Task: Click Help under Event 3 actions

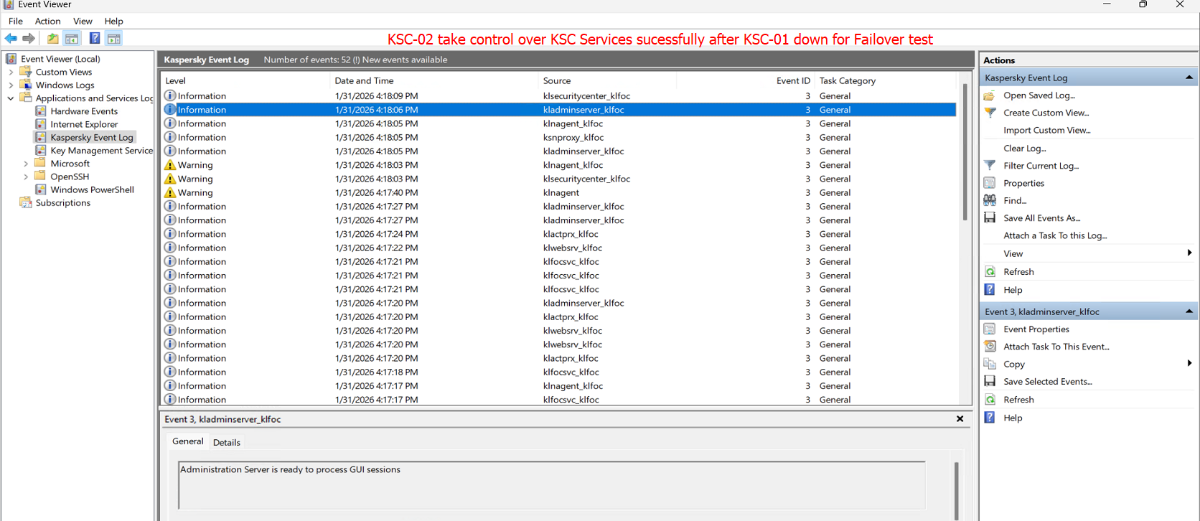Action: [1013, 418]
